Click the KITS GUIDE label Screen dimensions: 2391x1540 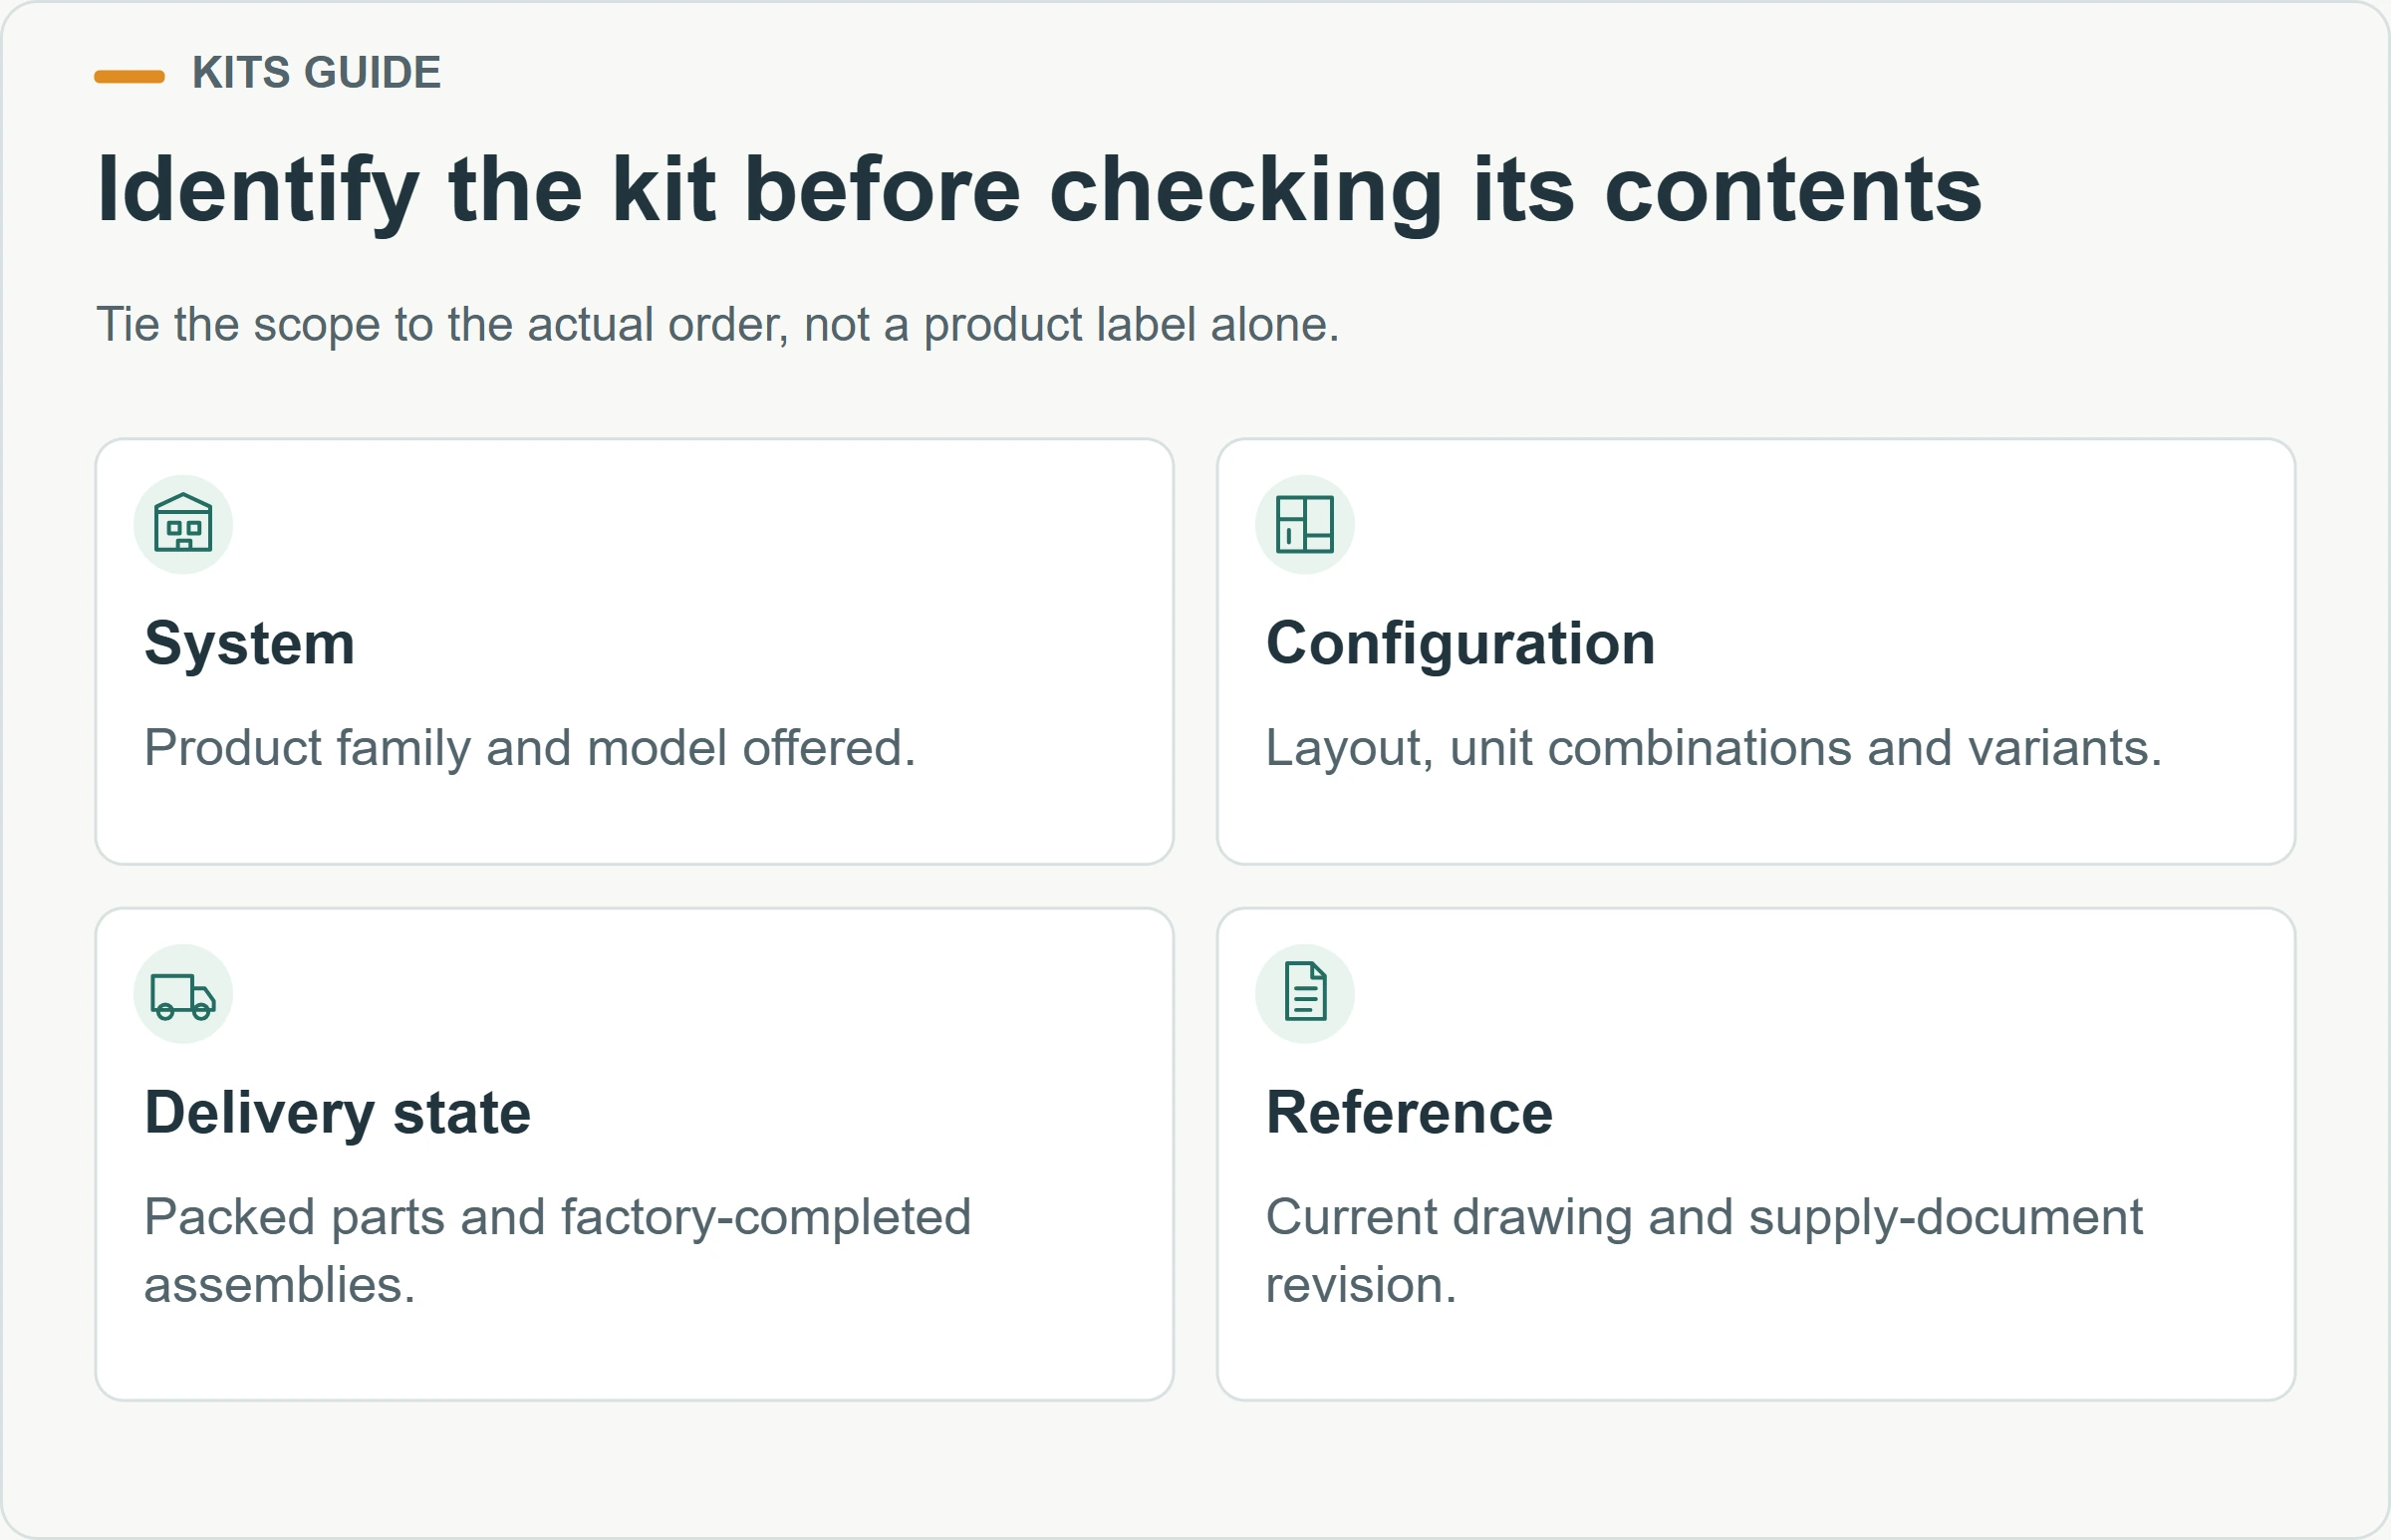tap(316, 73)
